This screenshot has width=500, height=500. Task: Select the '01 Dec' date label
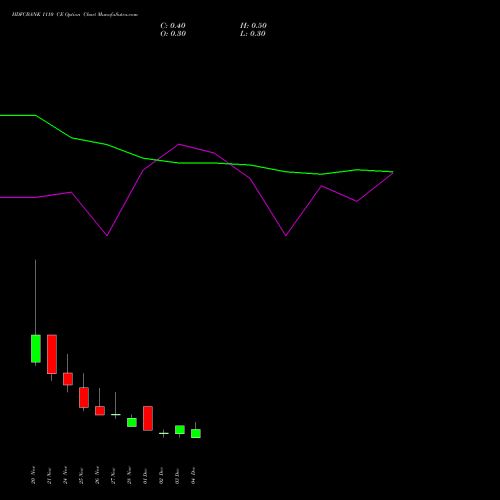(x=145, y=475)
